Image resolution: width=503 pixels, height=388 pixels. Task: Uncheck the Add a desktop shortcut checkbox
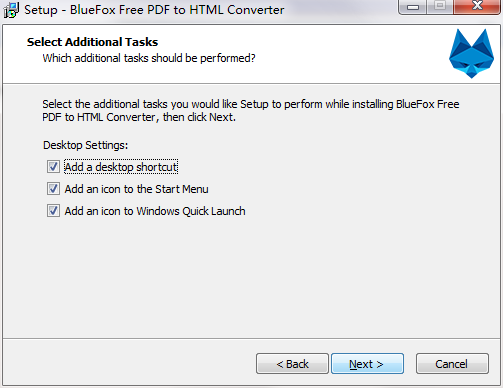click(x=53, y=167)
